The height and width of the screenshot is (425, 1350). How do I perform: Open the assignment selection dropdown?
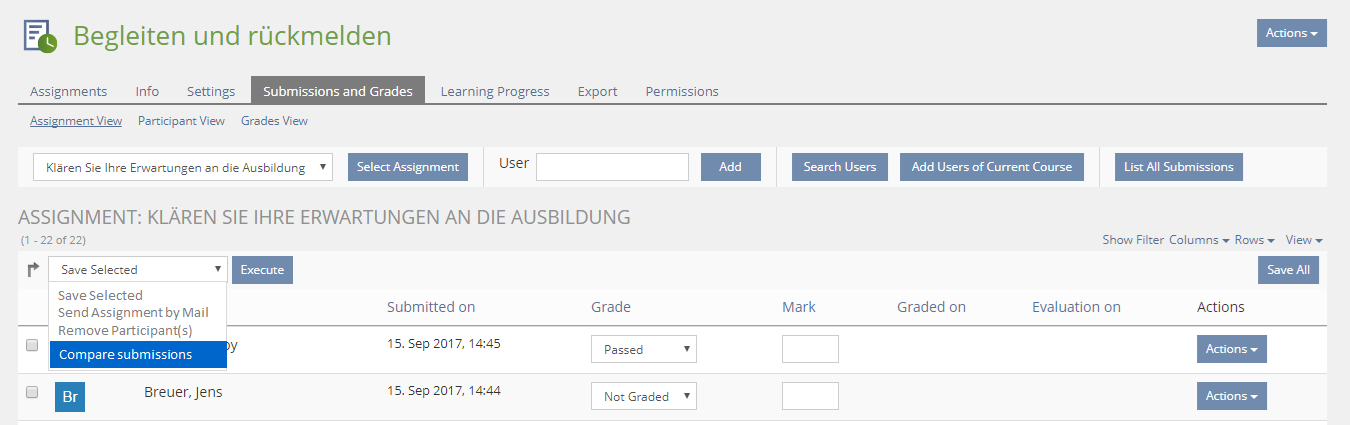point(184,167)
